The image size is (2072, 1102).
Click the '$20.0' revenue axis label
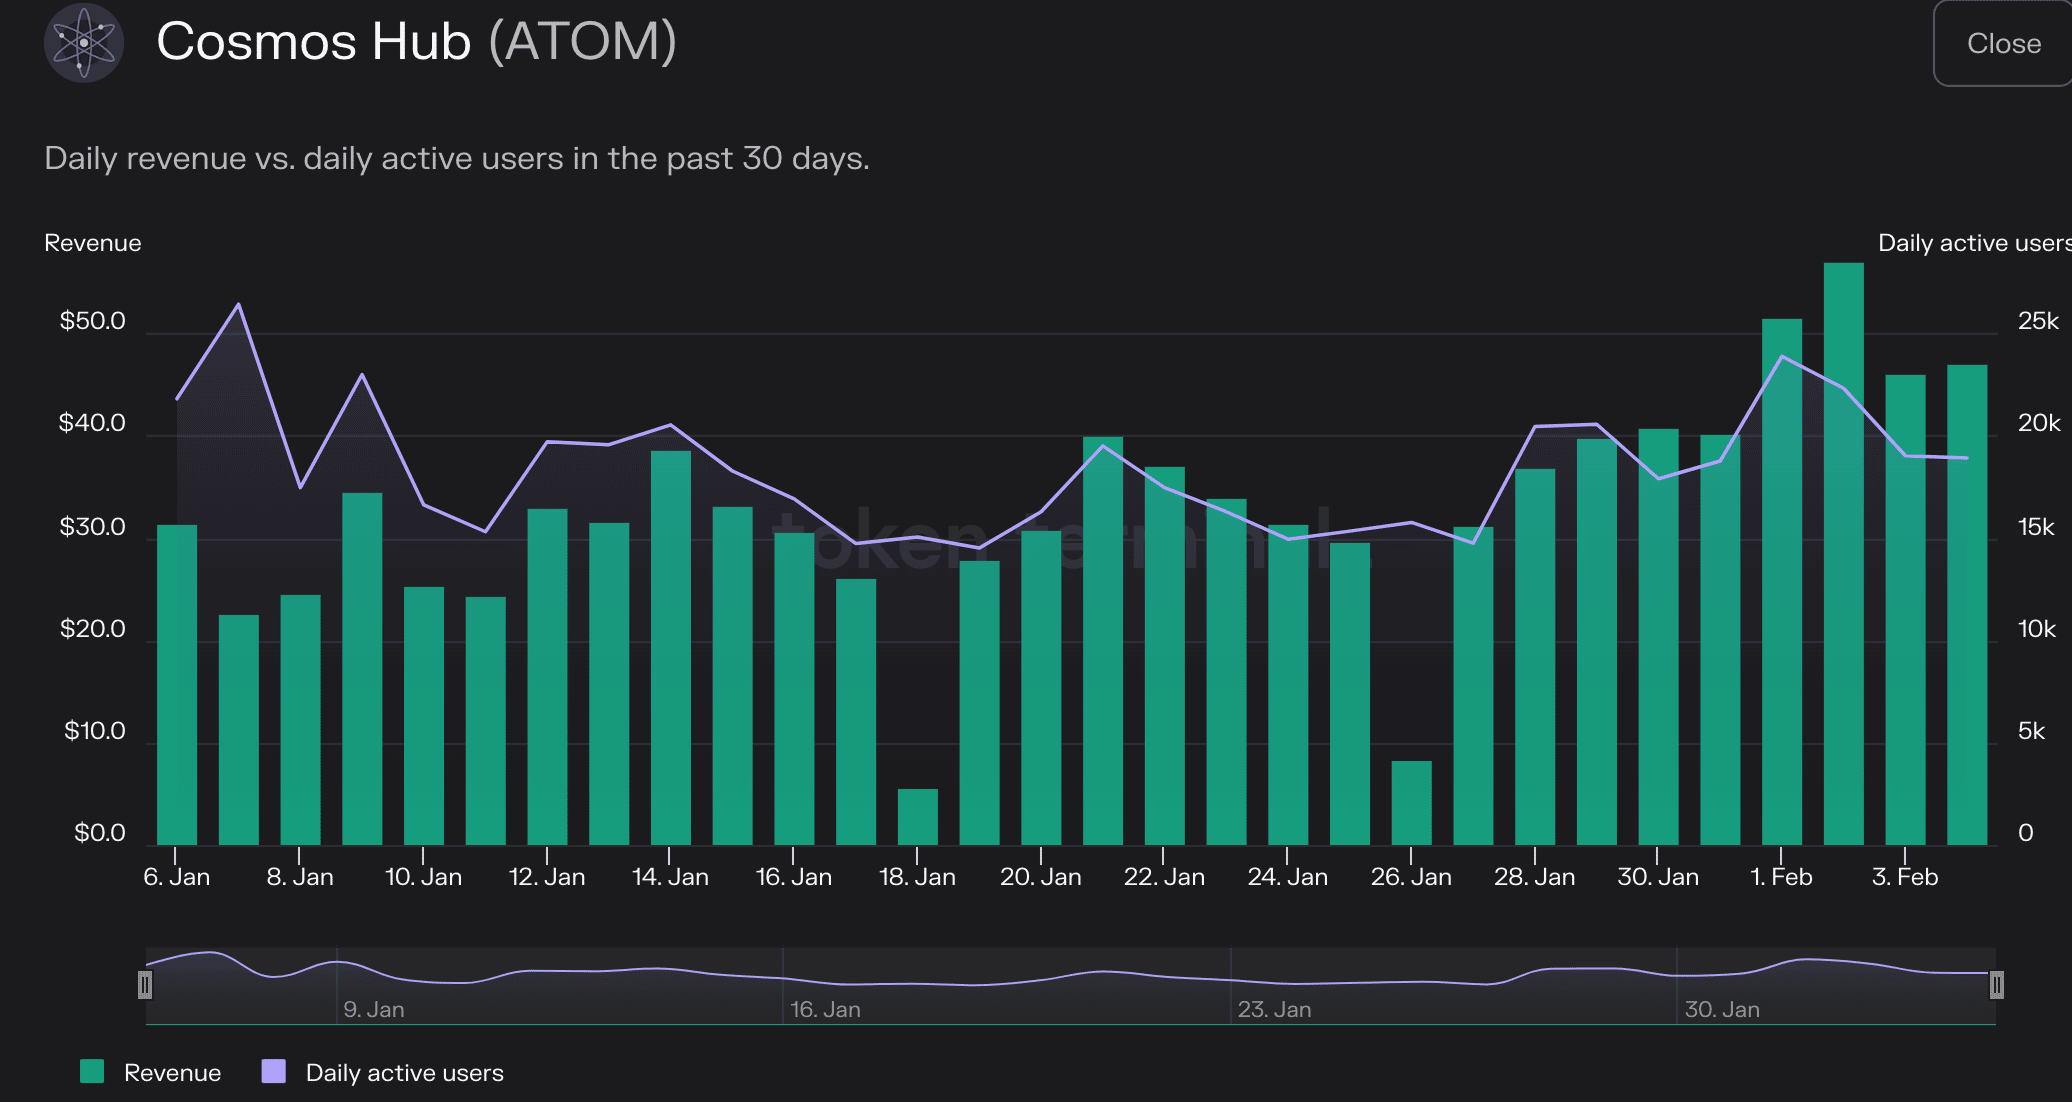click(93, 629)
